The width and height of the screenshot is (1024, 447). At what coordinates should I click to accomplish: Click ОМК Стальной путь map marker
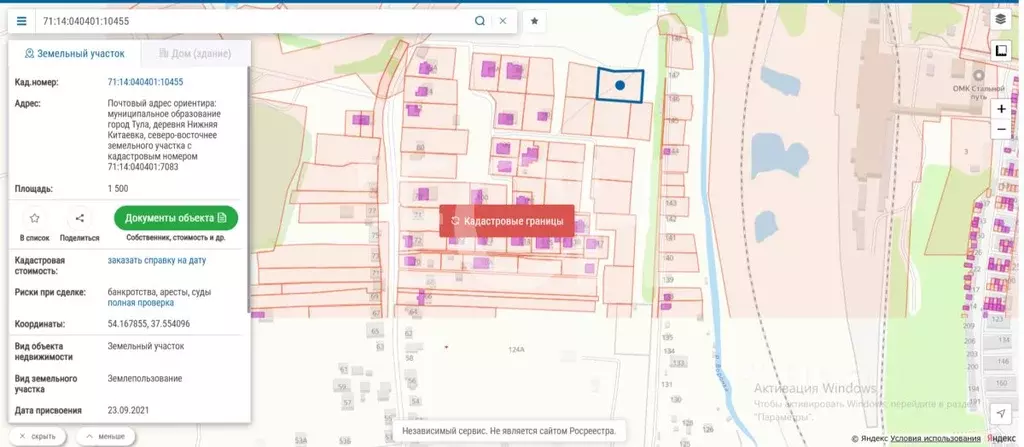(978, 76)
